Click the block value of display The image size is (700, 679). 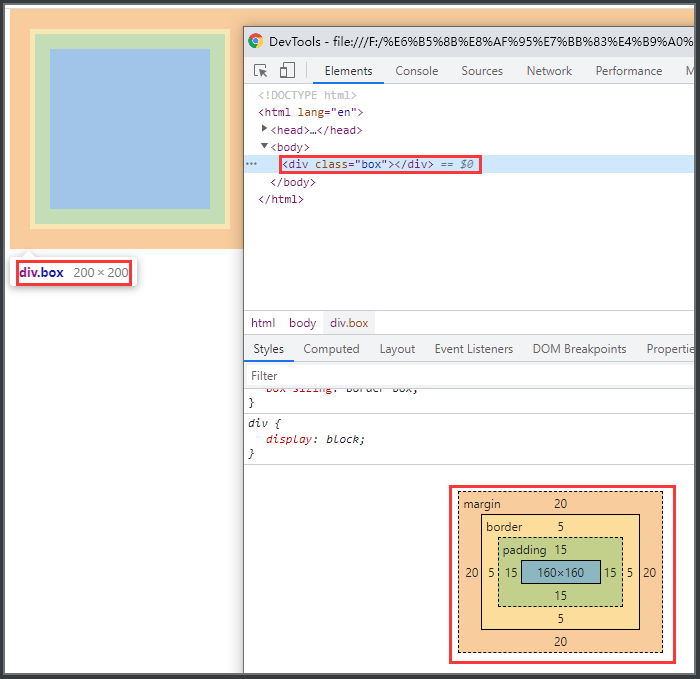(343, 439)
